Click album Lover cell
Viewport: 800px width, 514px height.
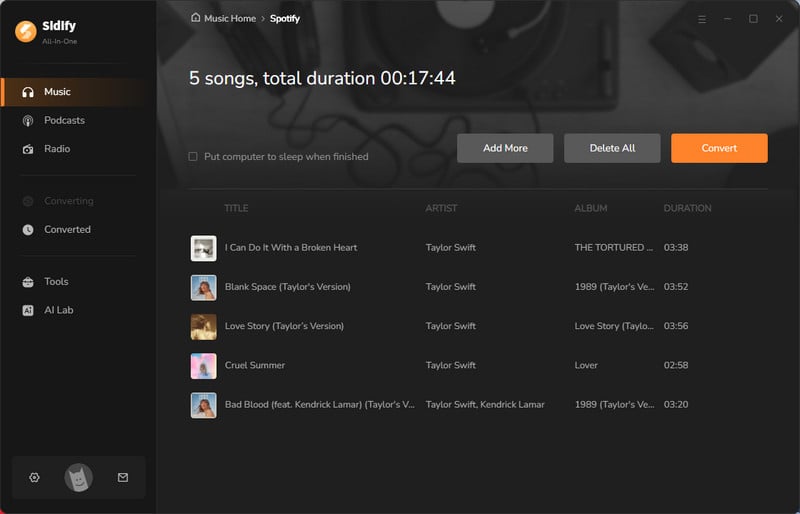pyautogui.click(x=586, y=365)
